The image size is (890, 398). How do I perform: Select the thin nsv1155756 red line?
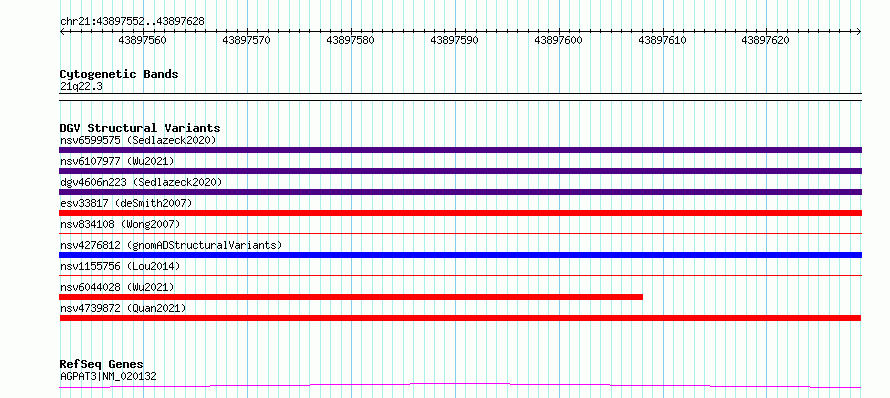(460, 275)
